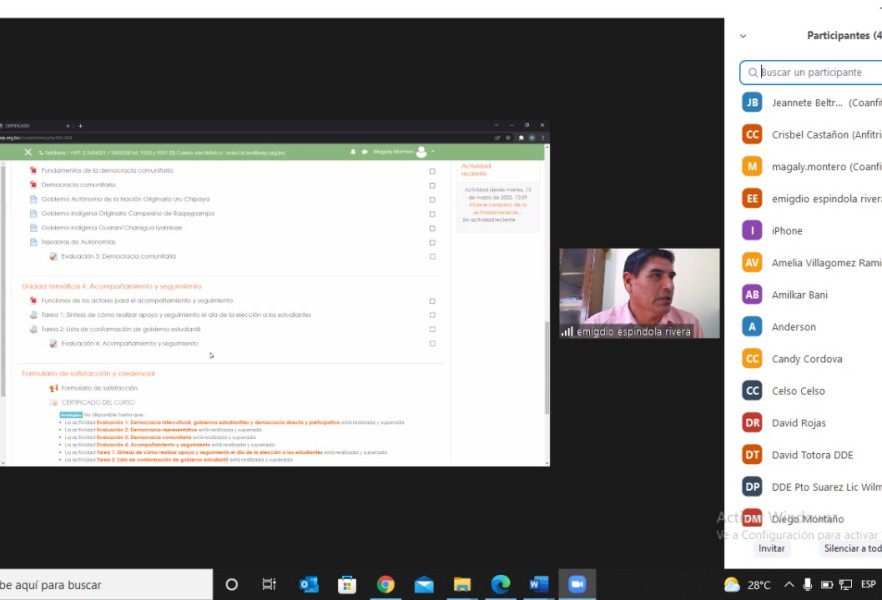Click the Task View taskbar icon
The image size is (882, 600).
(x=269, y=584)
